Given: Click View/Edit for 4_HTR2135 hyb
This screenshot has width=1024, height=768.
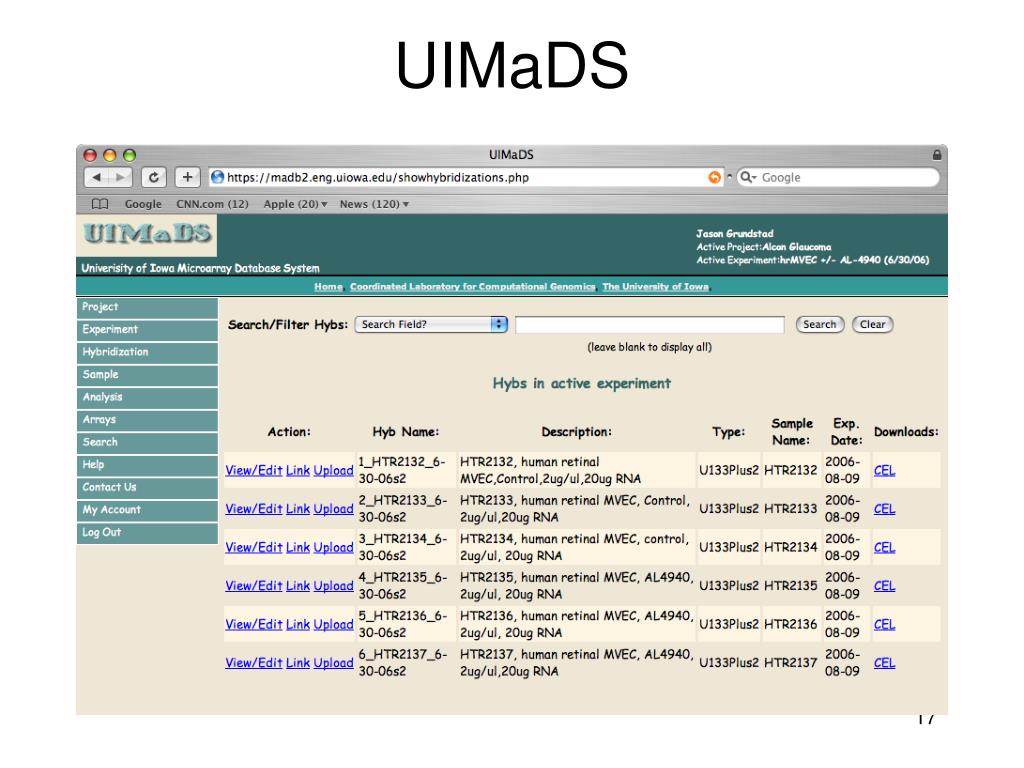Looking at the screenshot, I should point(253,586).
